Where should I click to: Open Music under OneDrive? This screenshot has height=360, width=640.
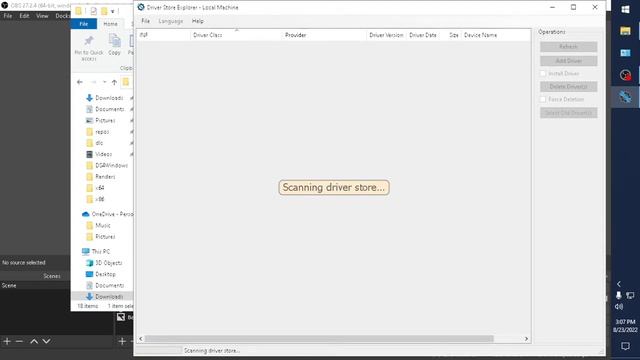coord(102,225)
